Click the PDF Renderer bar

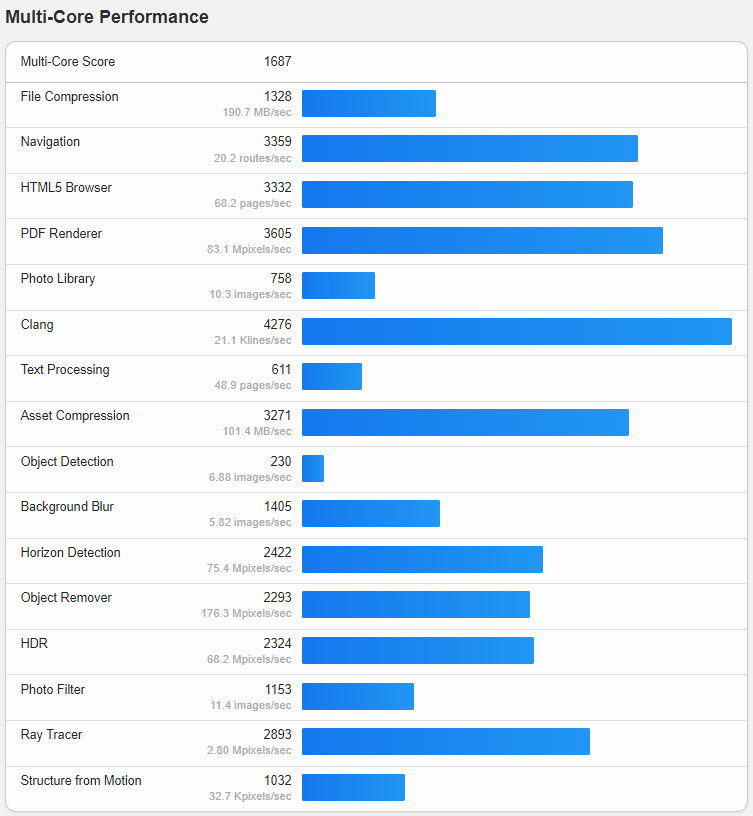point(482,240)
